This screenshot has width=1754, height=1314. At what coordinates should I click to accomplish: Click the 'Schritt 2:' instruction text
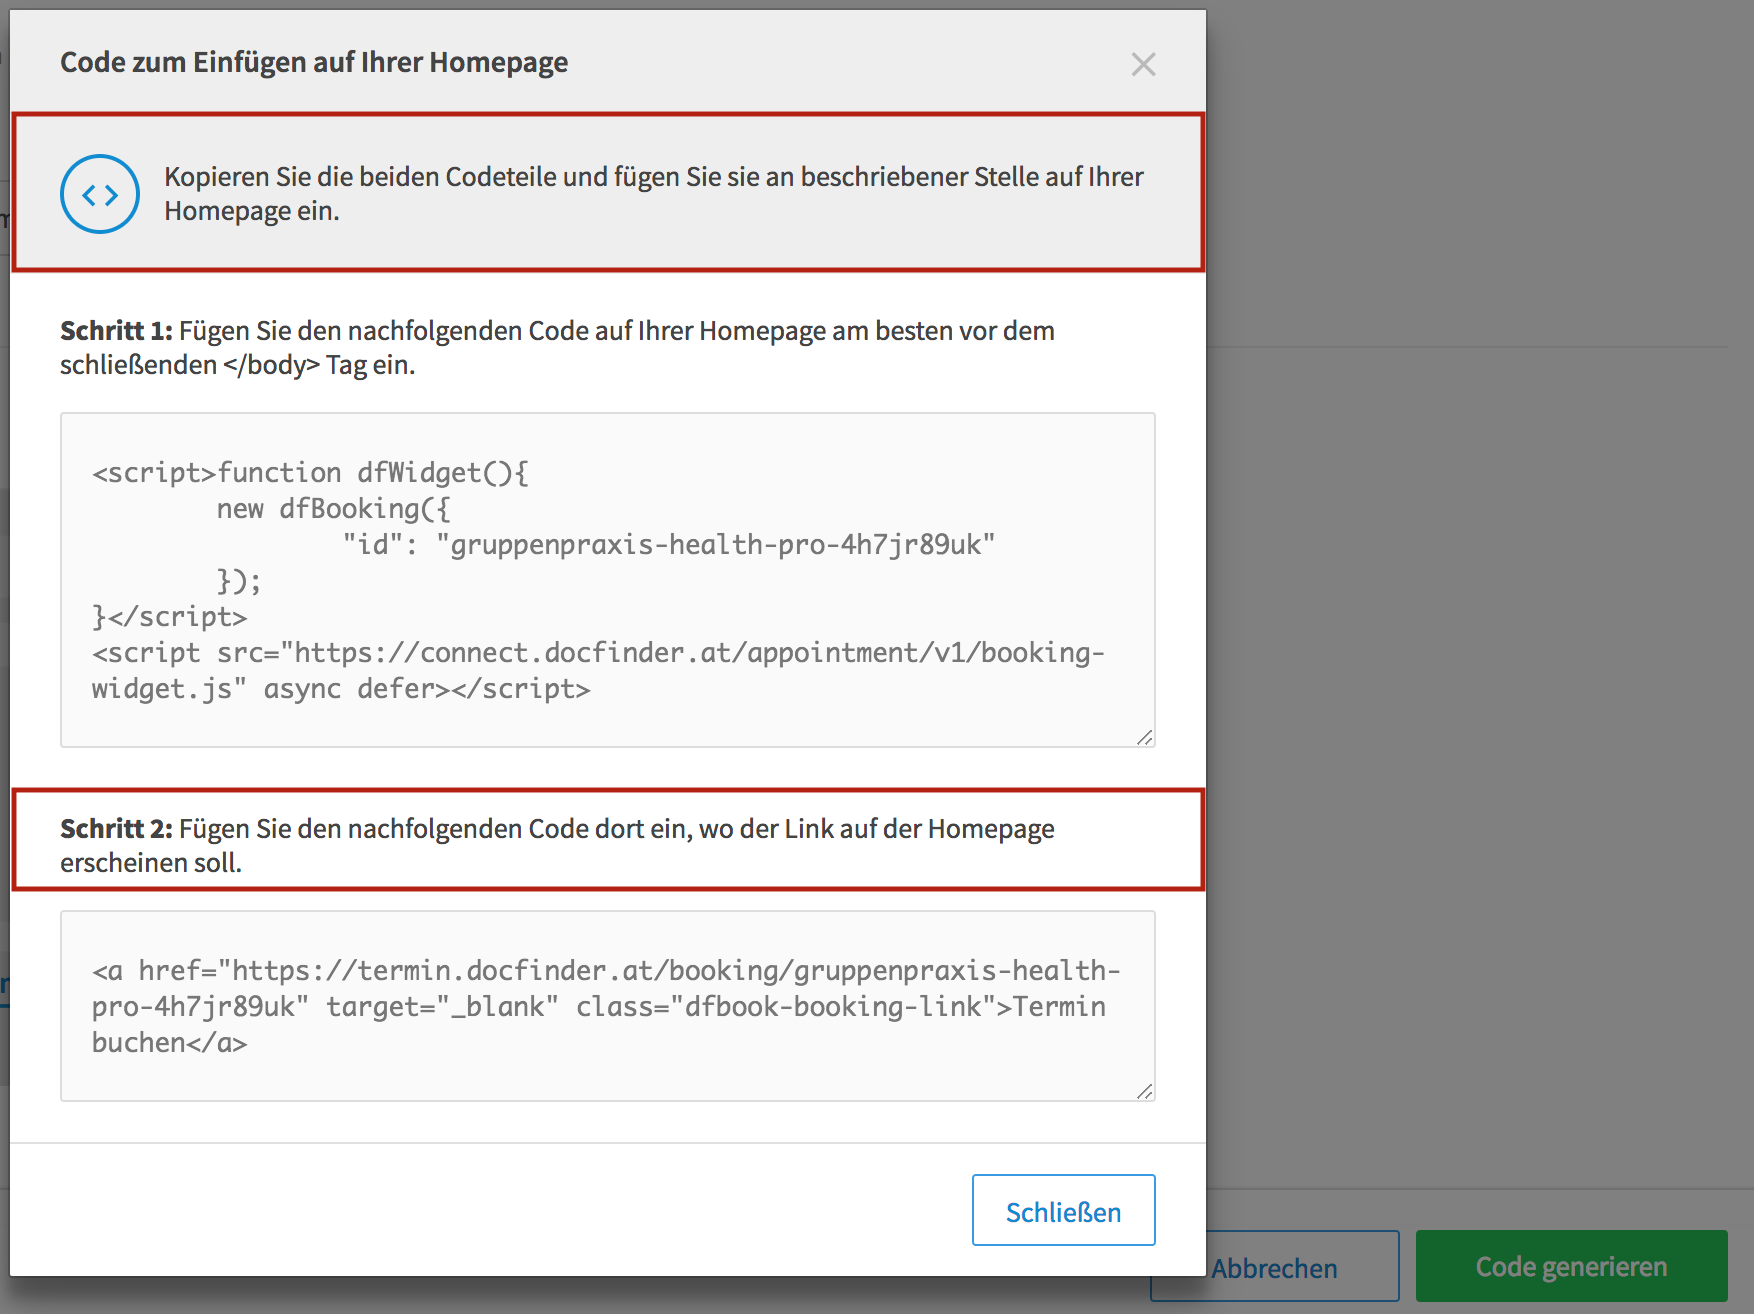pos(557,845)
